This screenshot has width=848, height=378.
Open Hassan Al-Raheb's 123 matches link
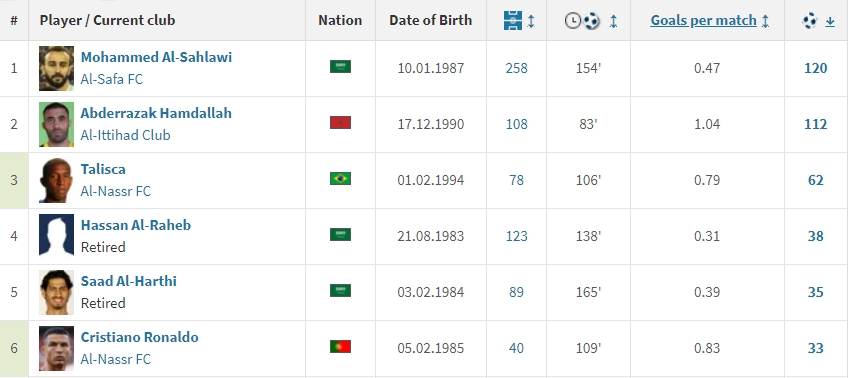[516, 236]
